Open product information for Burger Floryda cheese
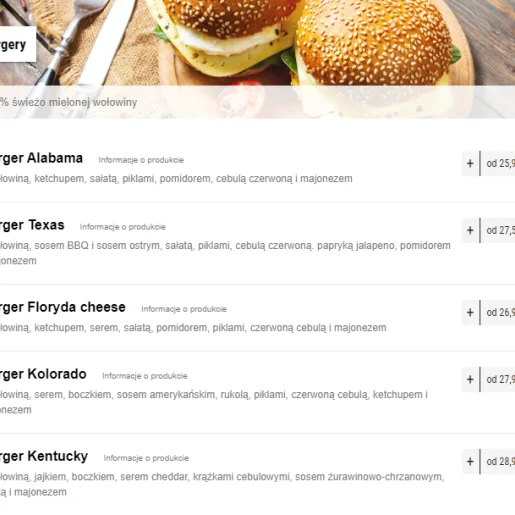The height and width of the screenshot is (515, 515). [x=184, y=309]
